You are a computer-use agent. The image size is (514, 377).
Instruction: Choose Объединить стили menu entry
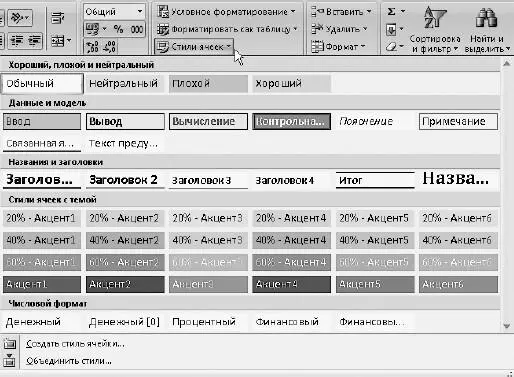pos(69,361)
